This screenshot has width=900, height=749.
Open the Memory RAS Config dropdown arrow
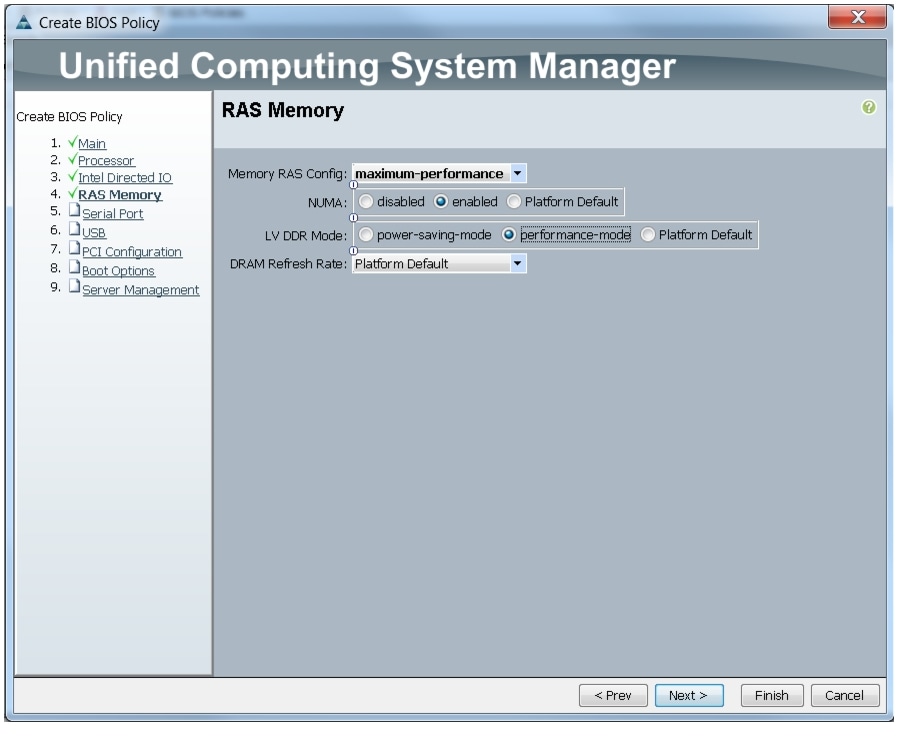click(x=518, y=173)
